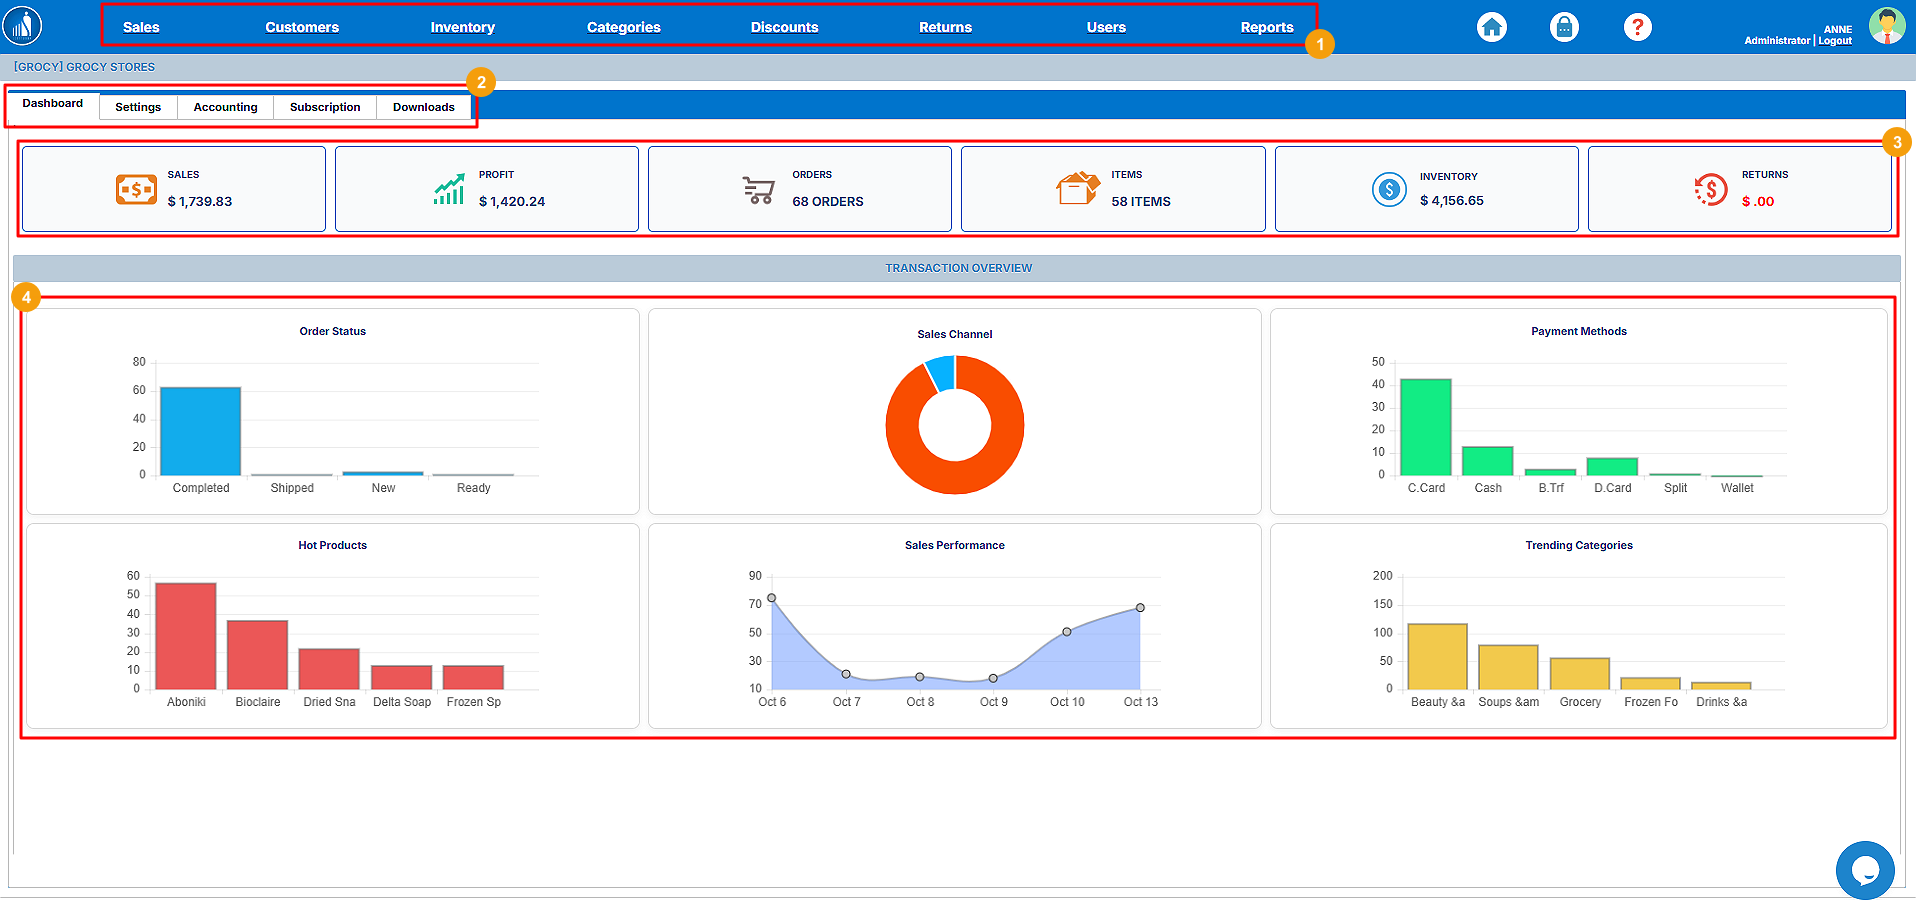Click the Returns refund icon
1916x918 pixels.
(x=1710, y=189)
